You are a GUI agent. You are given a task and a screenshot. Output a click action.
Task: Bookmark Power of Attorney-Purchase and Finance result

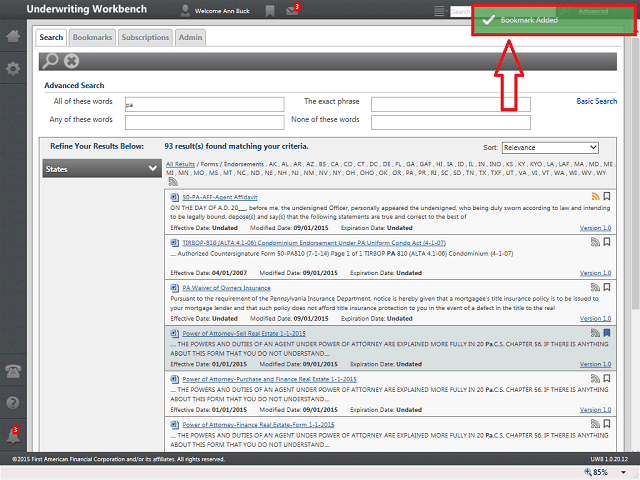click(x=607, y=378)
